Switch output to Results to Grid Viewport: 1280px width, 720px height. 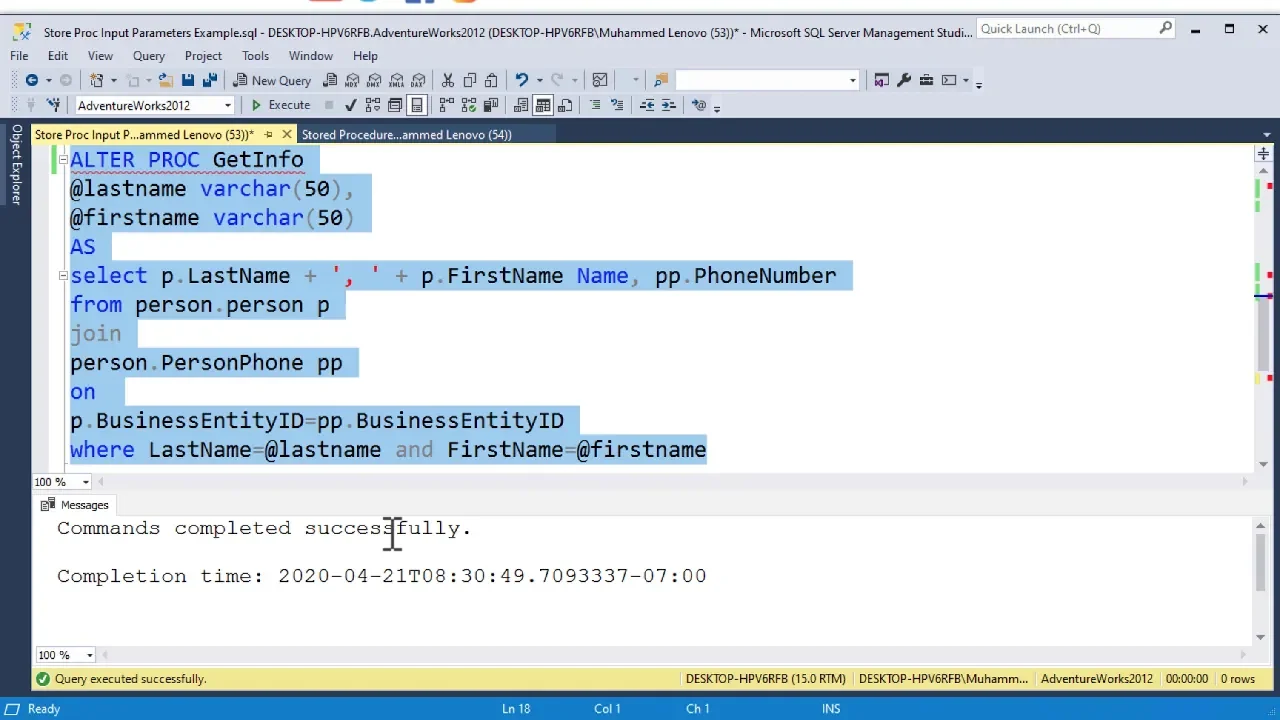[x=543, y=105]
